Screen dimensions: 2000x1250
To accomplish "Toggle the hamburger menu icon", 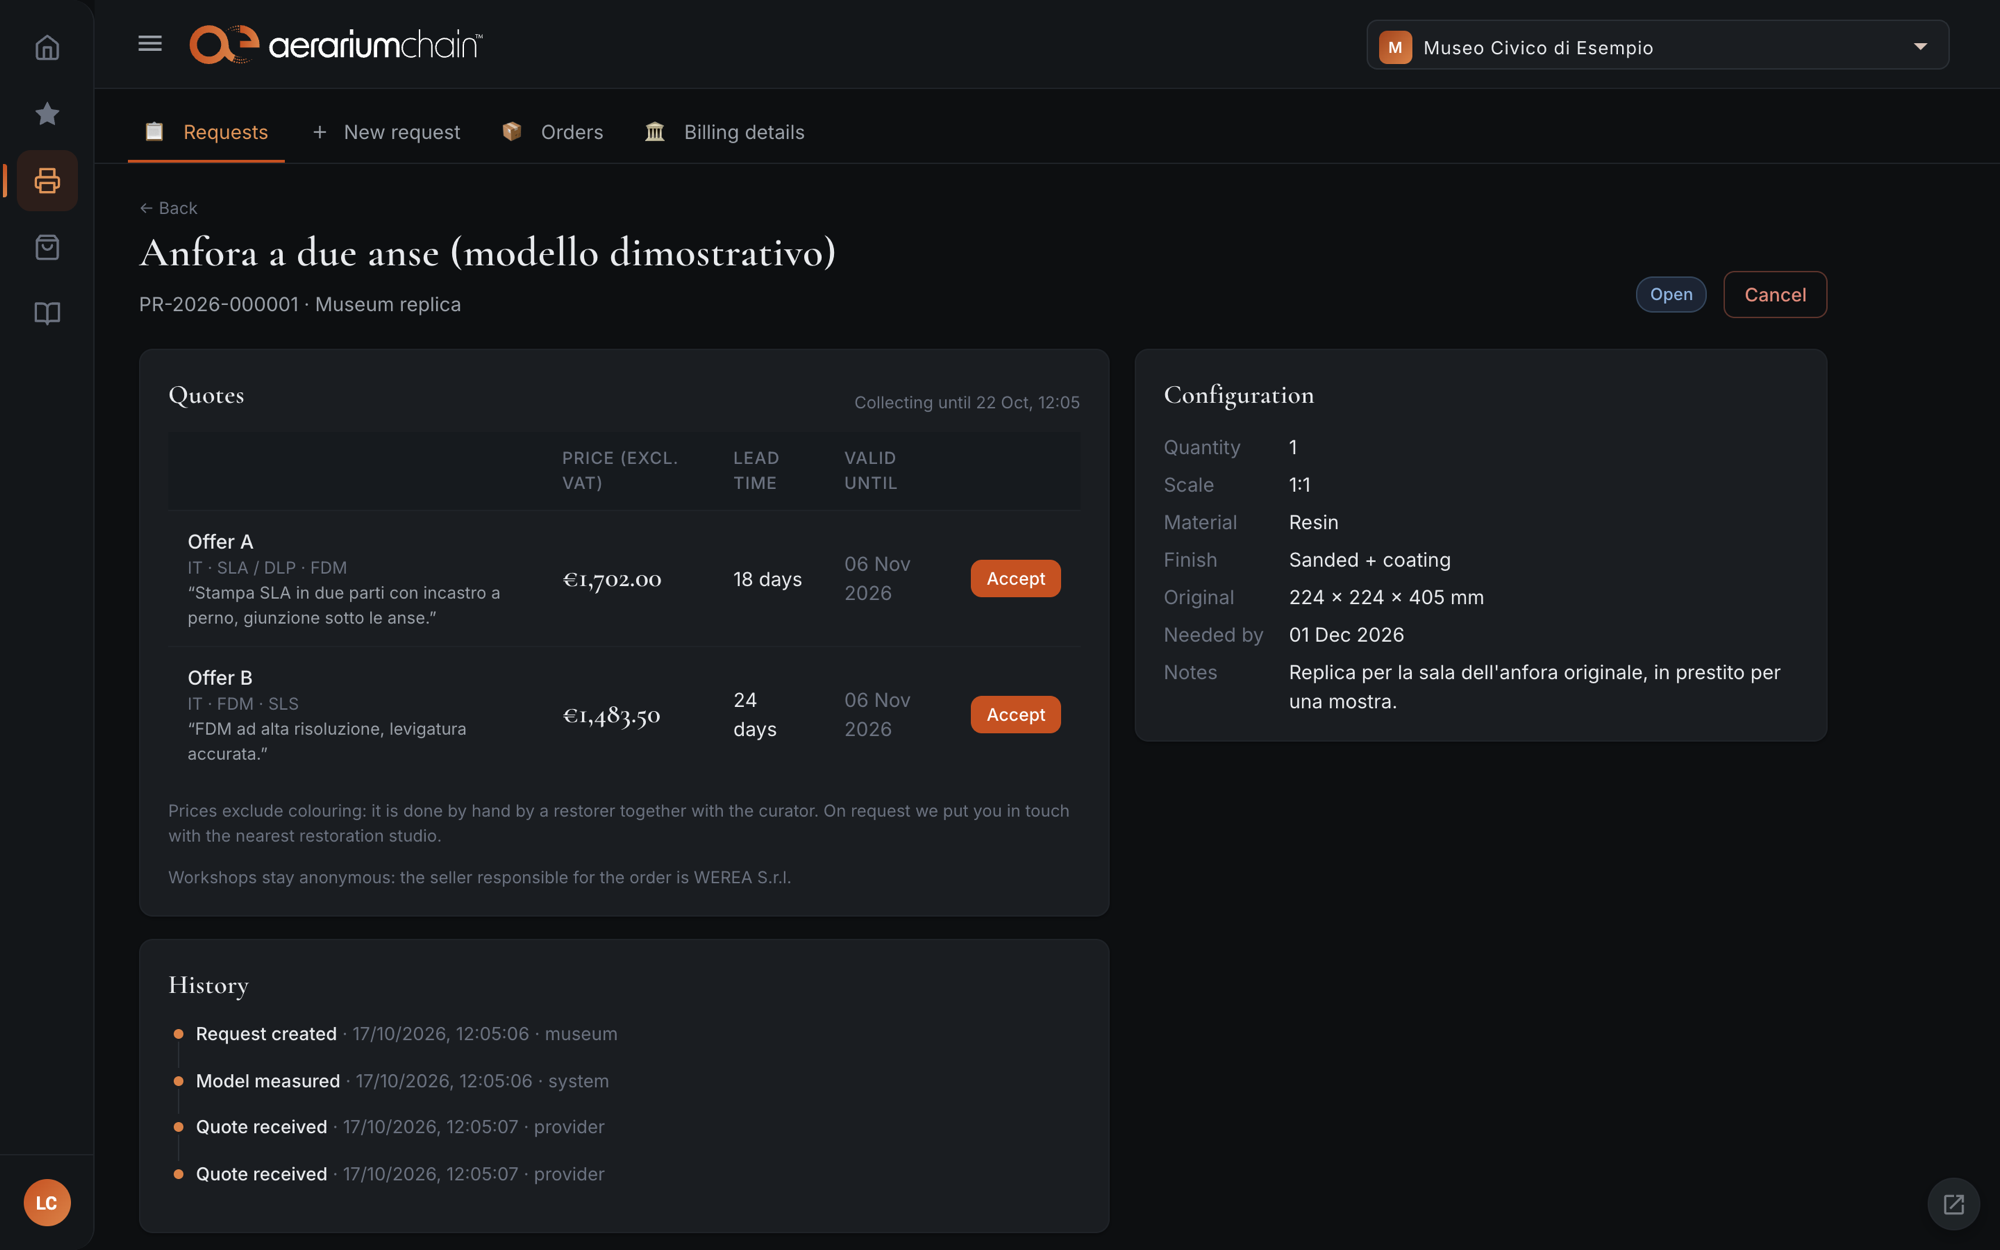I will [x=150, y=43].
